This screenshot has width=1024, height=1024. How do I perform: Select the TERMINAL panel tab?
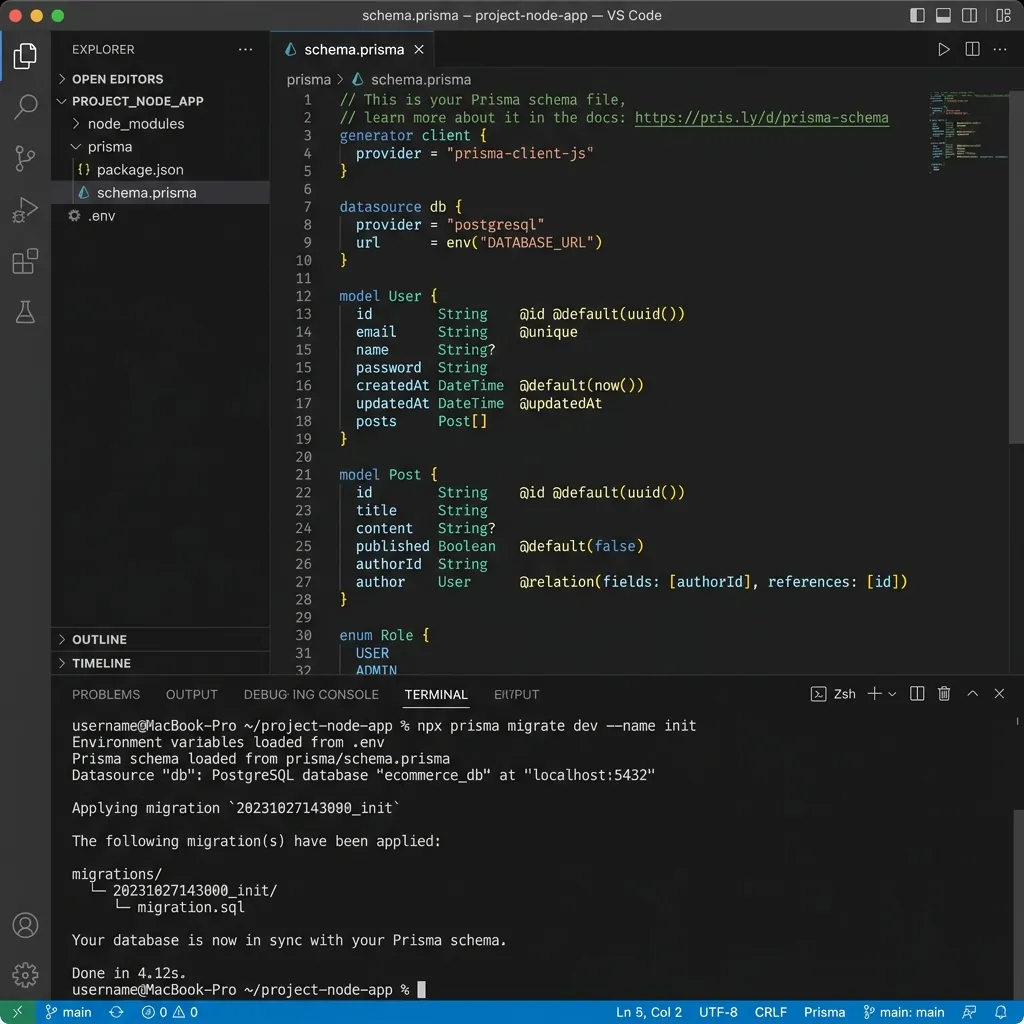click(x=436, y=694)
